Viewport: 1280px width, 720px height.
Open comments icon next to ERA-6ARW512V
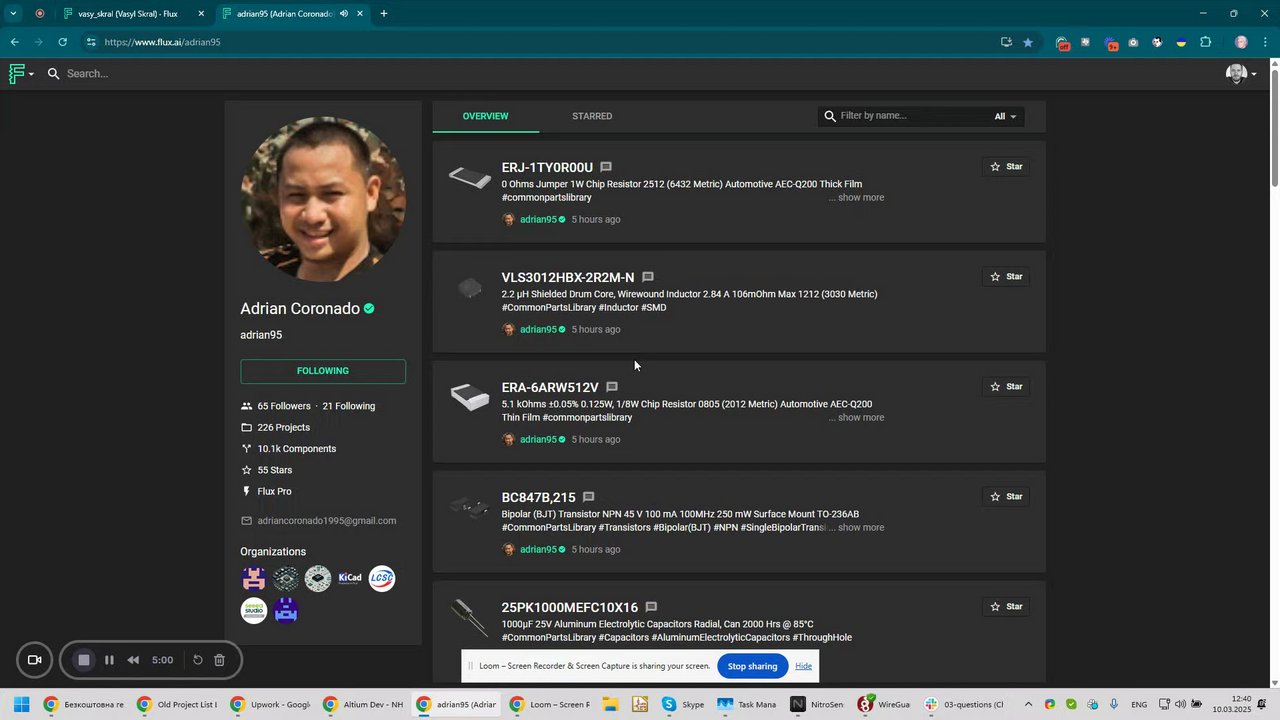click(612, 387)
